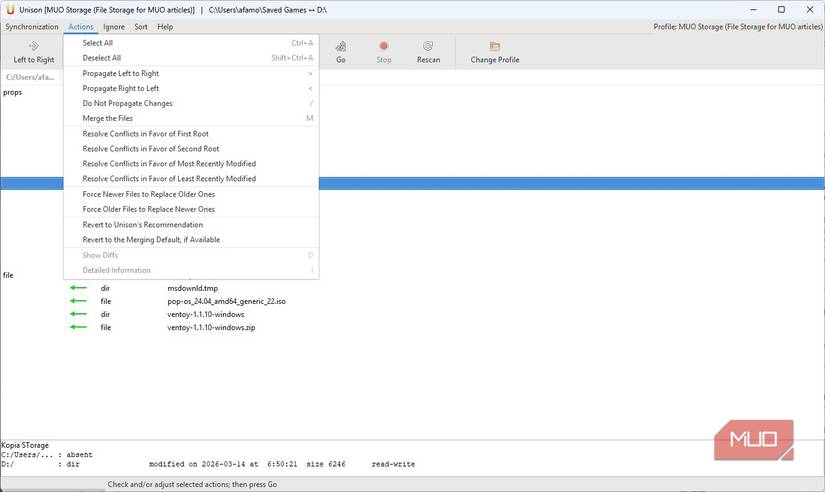
Task: Click green arrow beside msdownld.tmp
Action: pos(78,288)
